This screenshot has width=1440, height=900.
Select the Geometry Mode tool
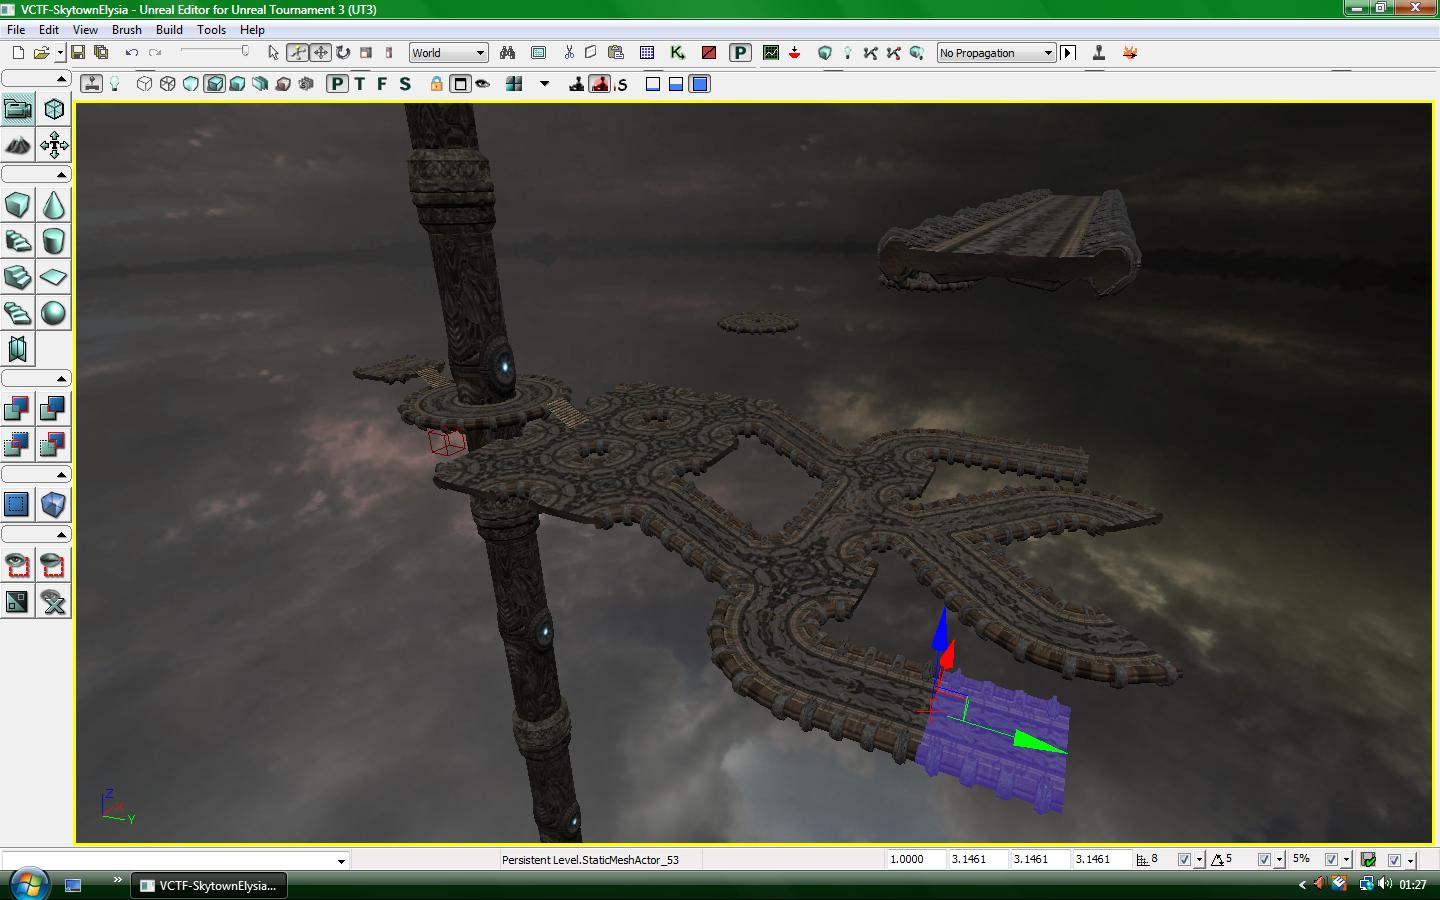pos(54,108)
